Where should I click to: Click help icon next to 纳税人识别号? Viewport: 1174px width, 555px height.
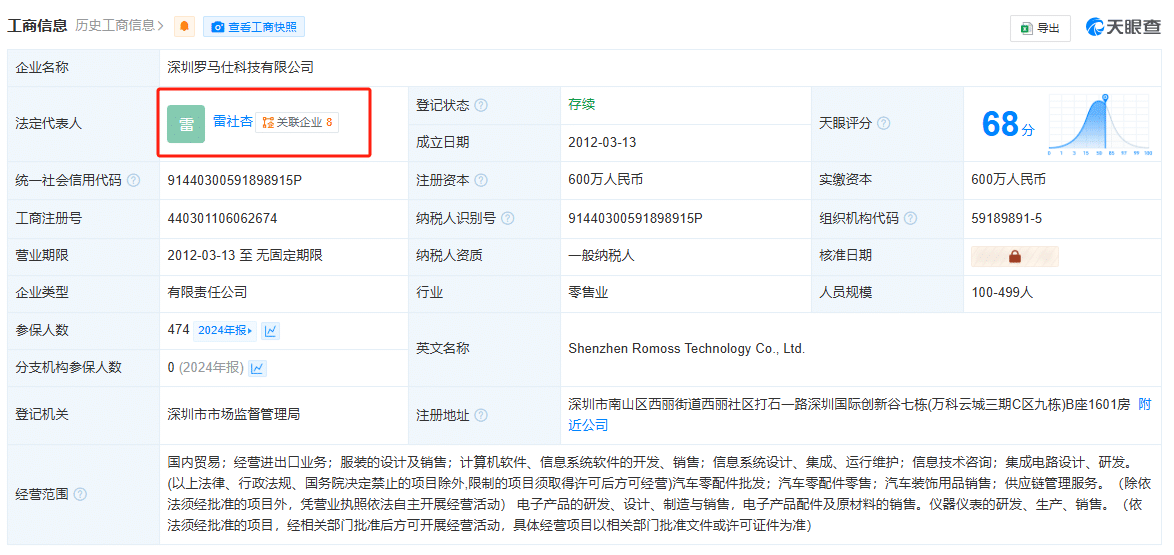pos(508,219)
